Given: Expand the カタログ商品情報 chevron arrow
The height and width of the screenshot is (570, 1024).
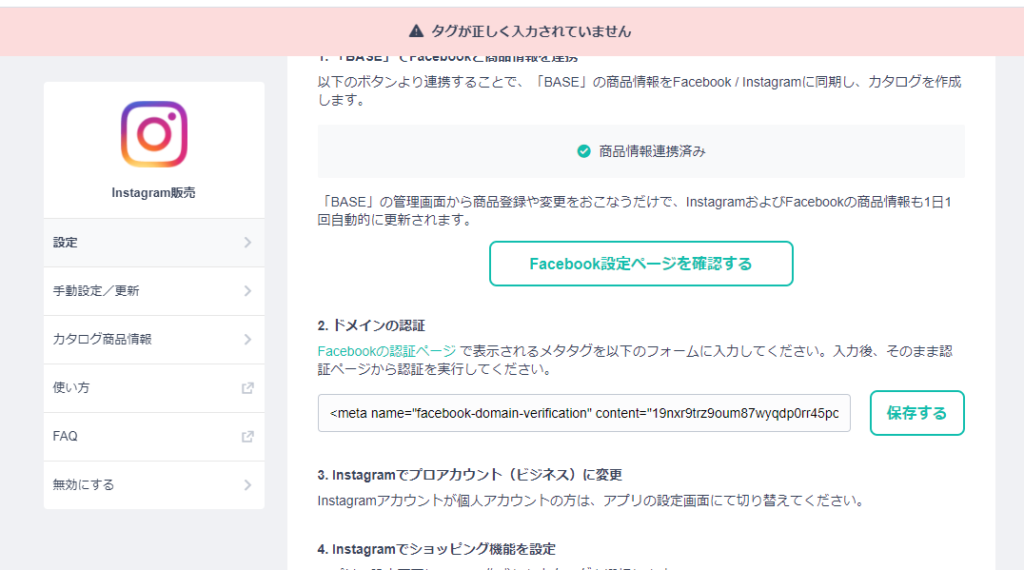Looking at the screenshot, I should point(248,340).
